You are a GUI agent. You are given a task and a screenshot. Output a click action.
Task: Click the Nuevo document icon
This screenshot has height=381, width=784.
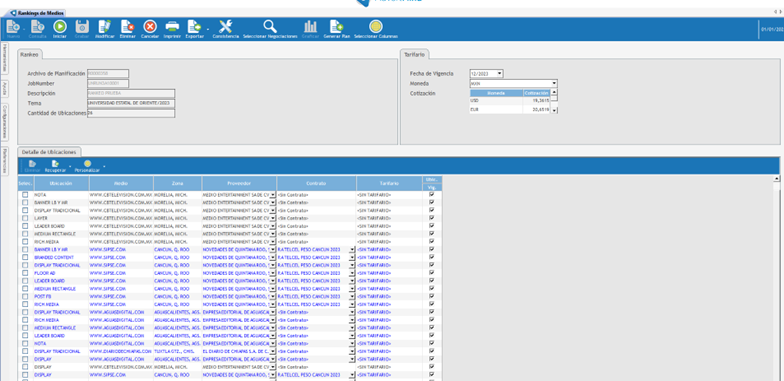tap(12, 26)
